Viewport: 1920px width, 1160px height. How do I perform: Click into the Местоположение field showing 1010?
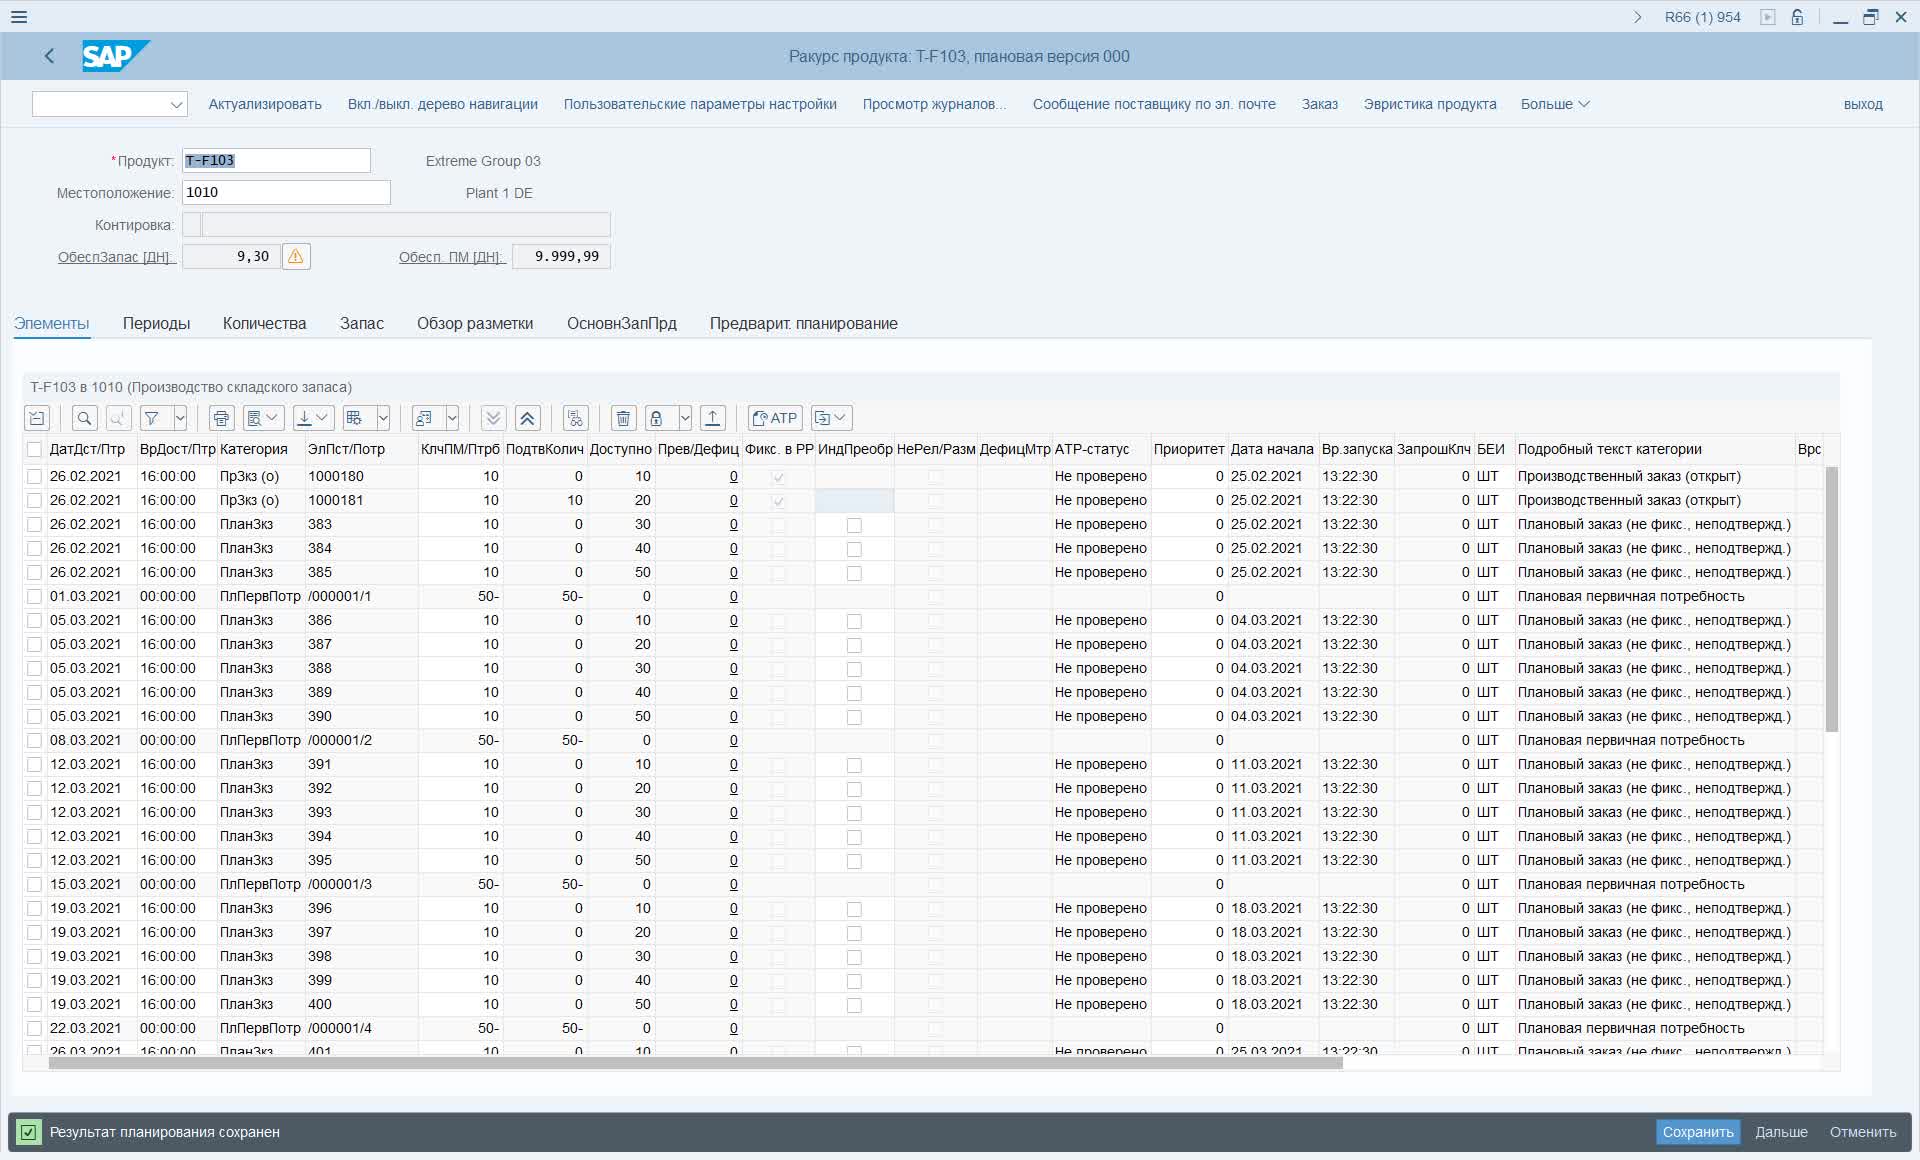(286, 192)
